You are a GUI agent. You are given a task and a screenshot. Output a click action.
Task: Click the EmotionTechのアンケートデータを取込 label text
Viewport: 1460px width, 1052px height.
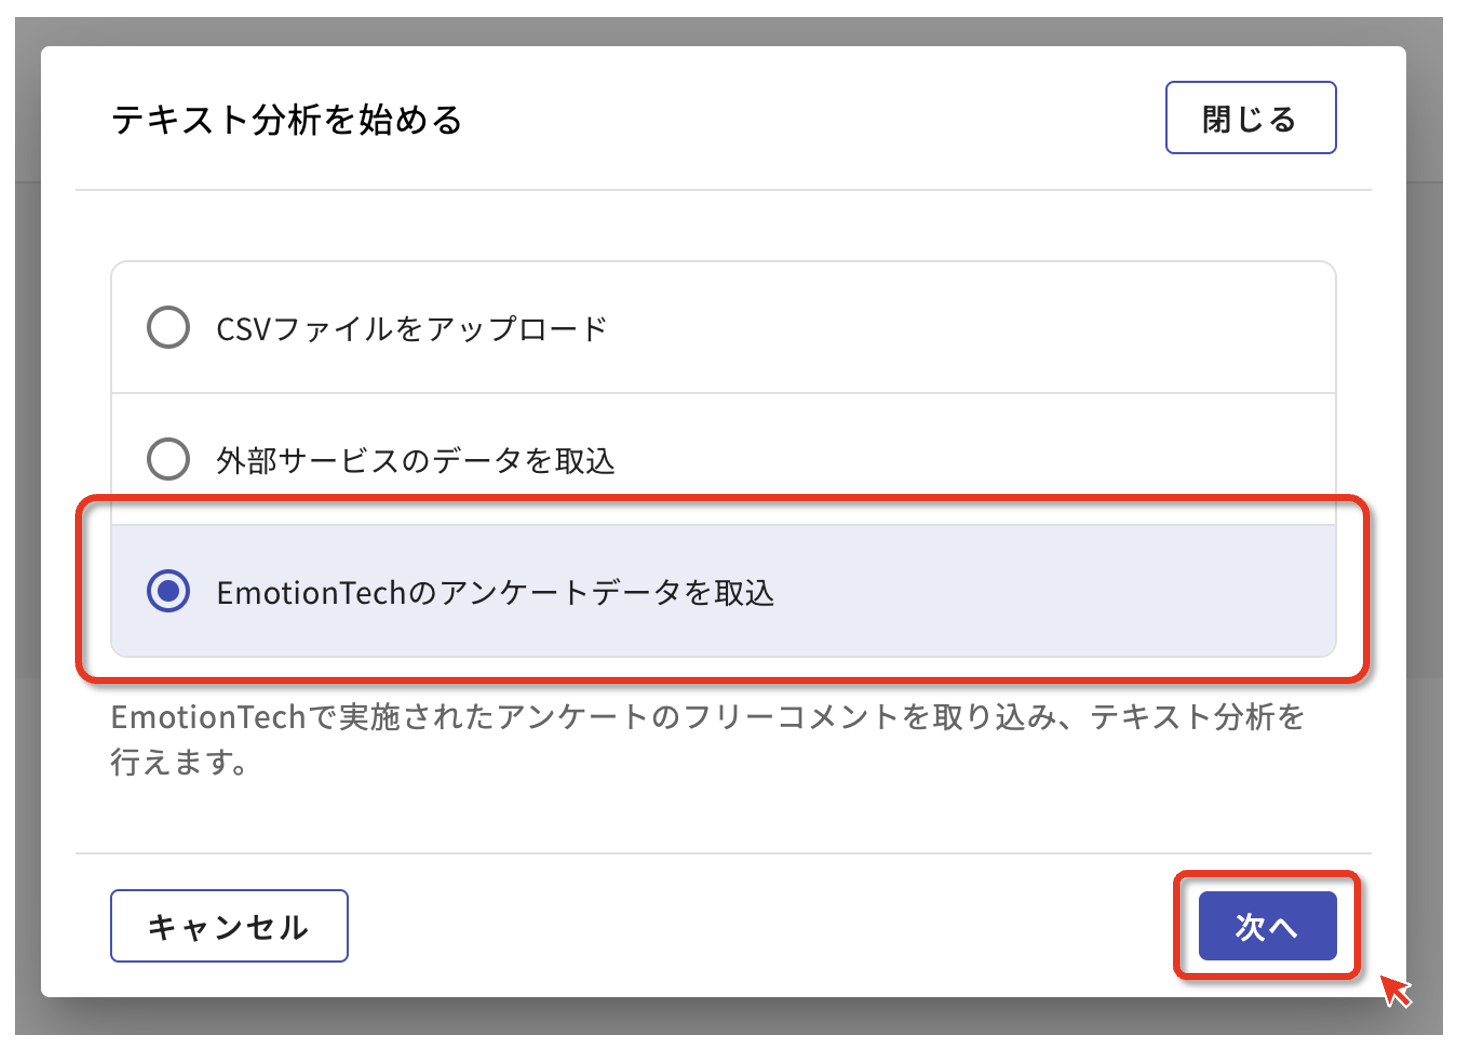(495, 593)
